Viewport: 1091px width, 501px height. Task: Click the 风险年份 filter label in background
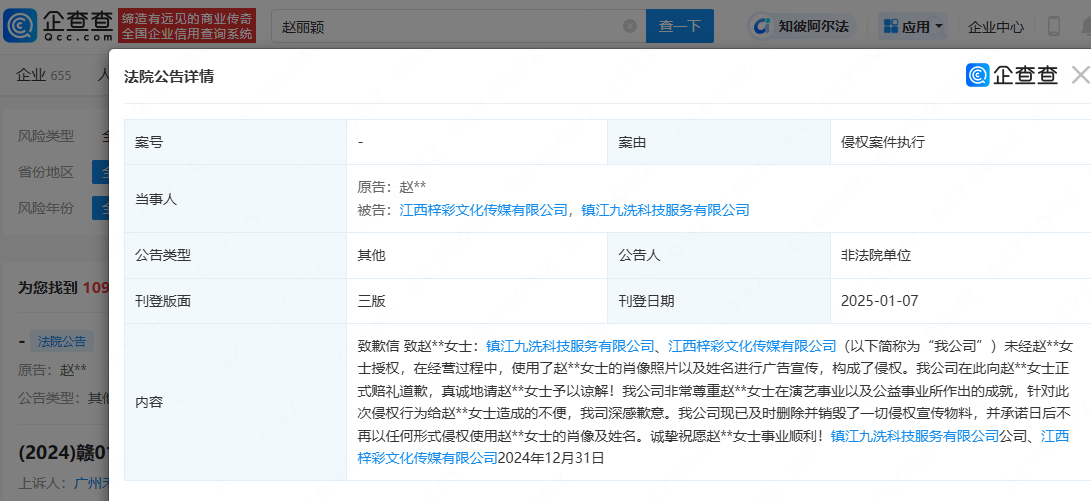point(46,207)
